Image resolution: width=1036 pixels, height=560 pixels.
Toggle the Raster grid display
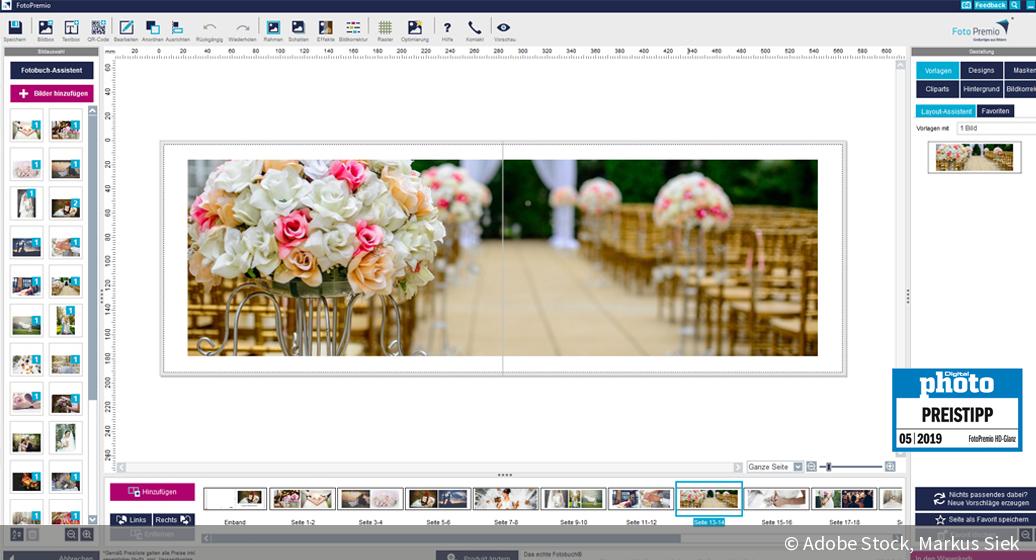coord(384,28)
